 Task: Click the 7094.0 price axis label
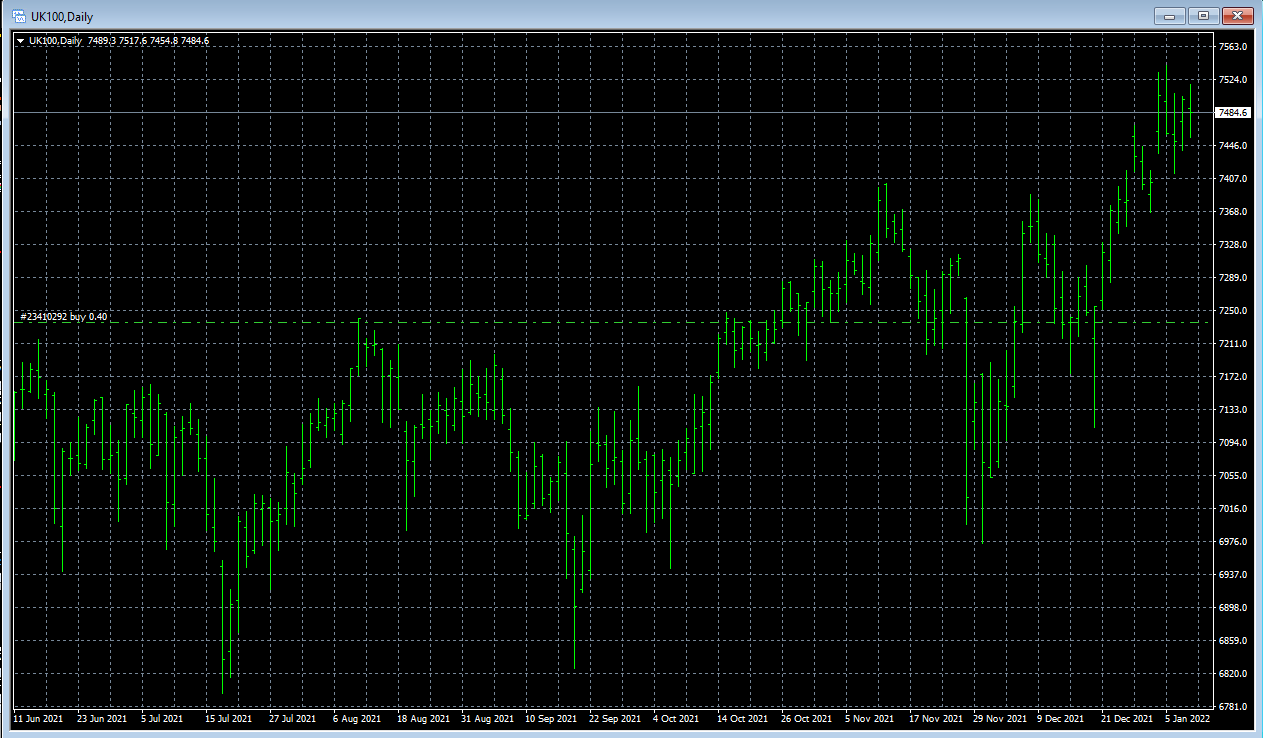[1233, 443]
